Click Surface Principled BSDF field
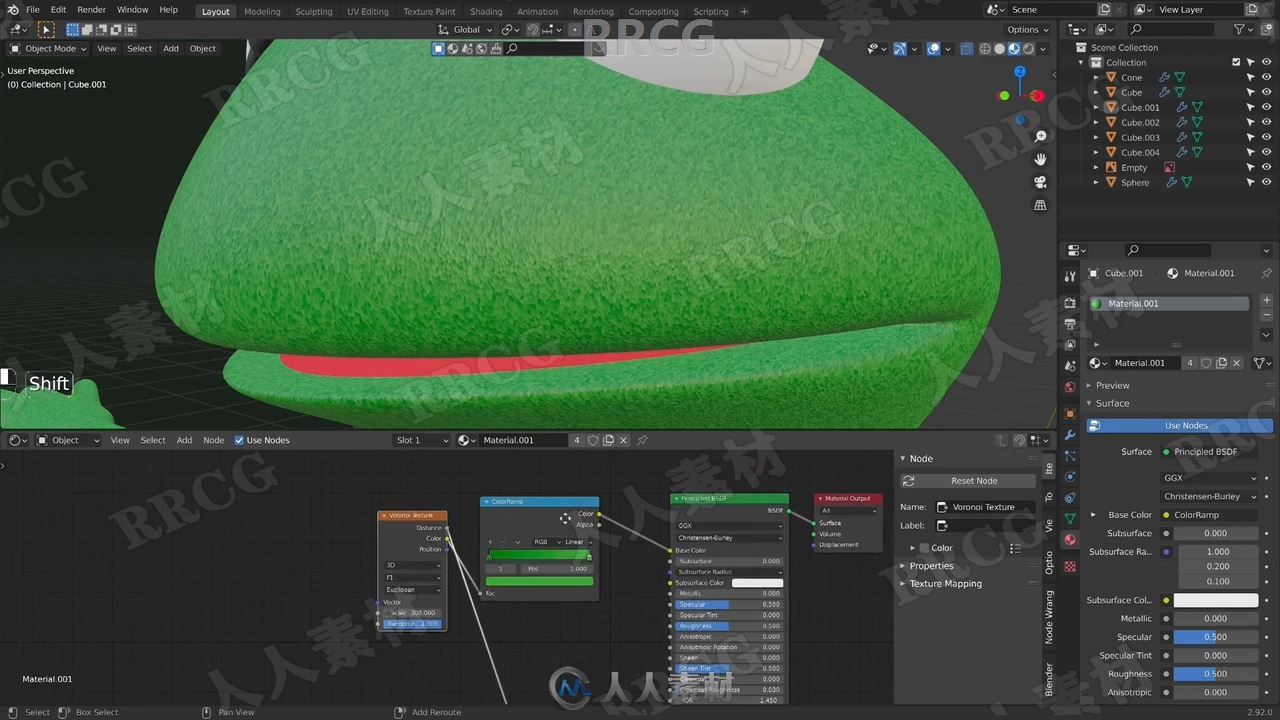Viewport: 1280px width, 720px height. click(1209, 452)
